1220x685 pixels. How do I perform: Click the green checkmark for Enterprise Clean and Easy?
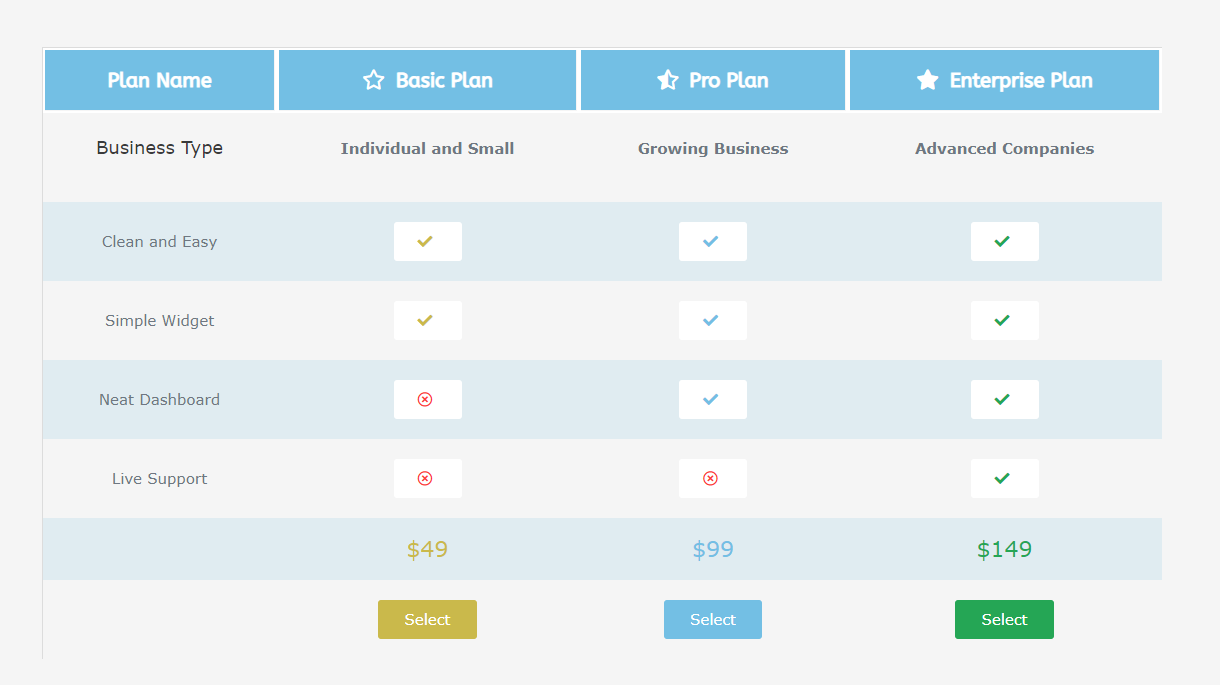click(x=1002, y=242)
